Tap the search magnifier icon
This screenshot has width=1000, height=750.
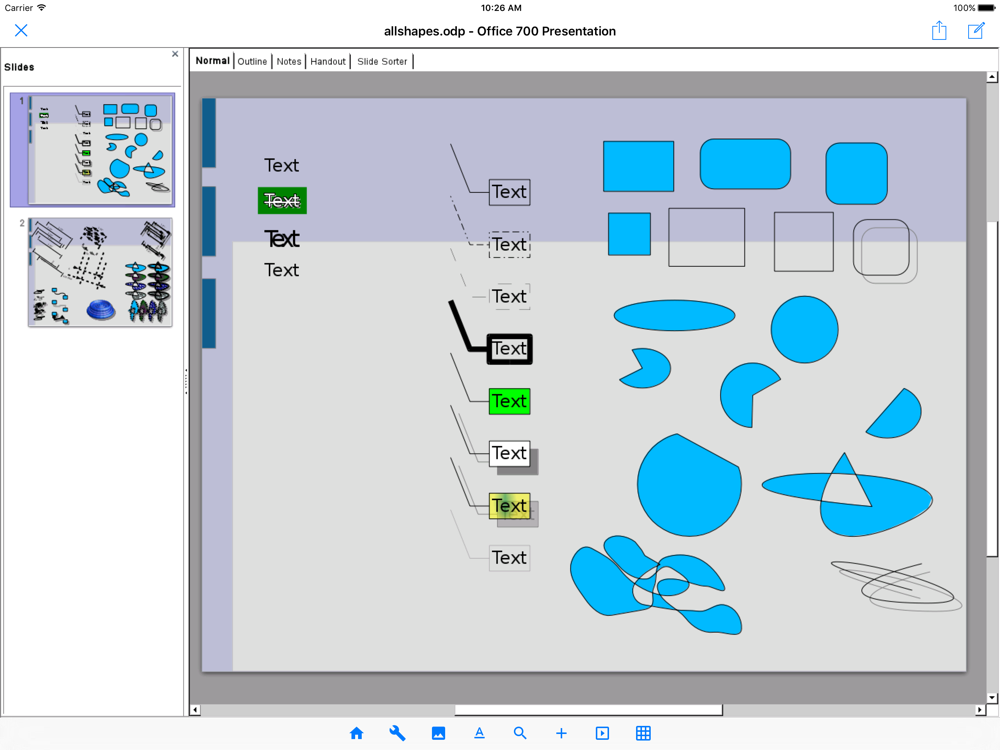(520, 733)
